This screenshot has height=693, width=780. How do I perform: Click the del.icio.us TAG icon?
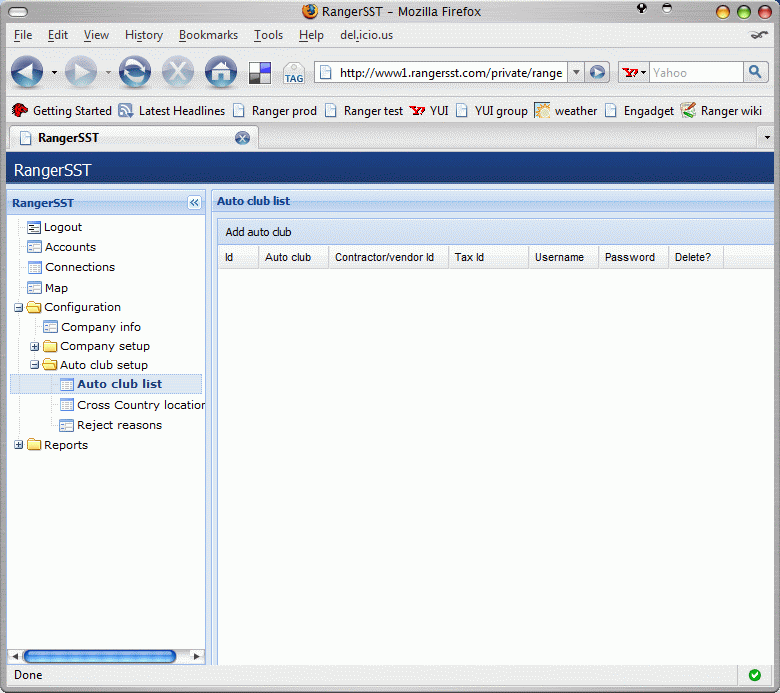pyautogui.click(x=294, y=73)
